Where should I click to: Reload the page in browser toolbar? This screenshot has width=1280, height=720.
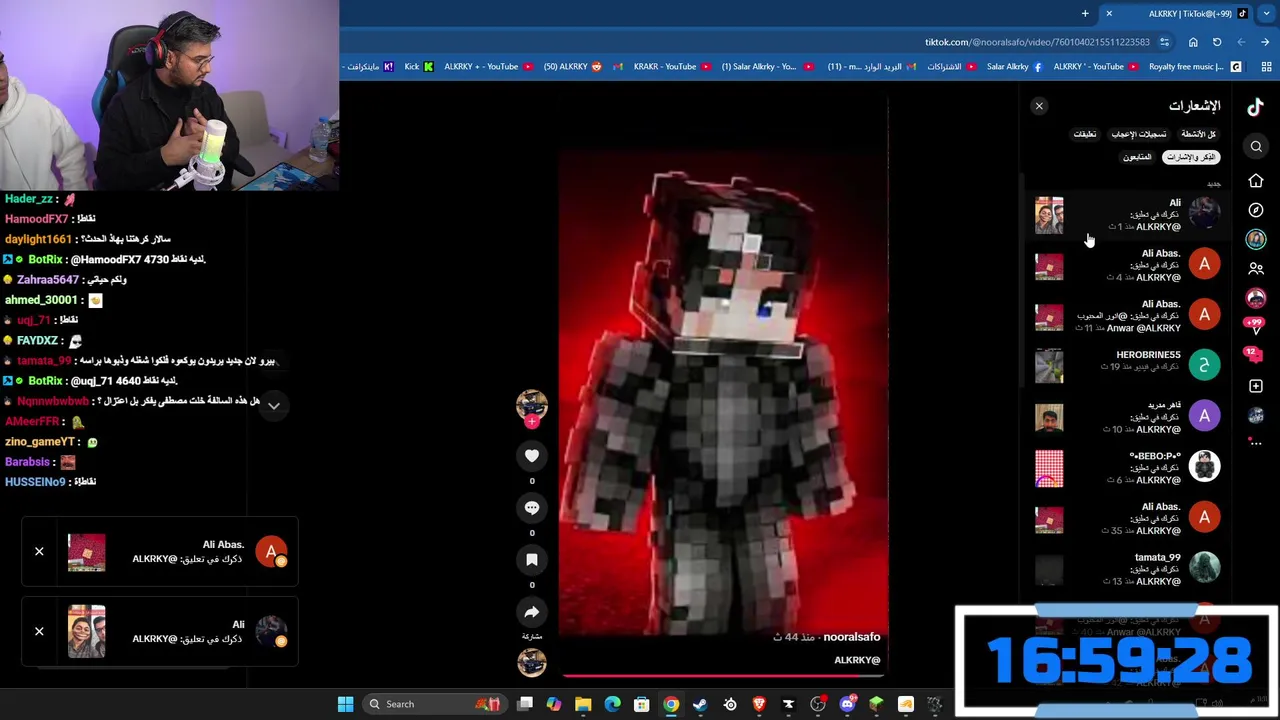coord(1217,42)
